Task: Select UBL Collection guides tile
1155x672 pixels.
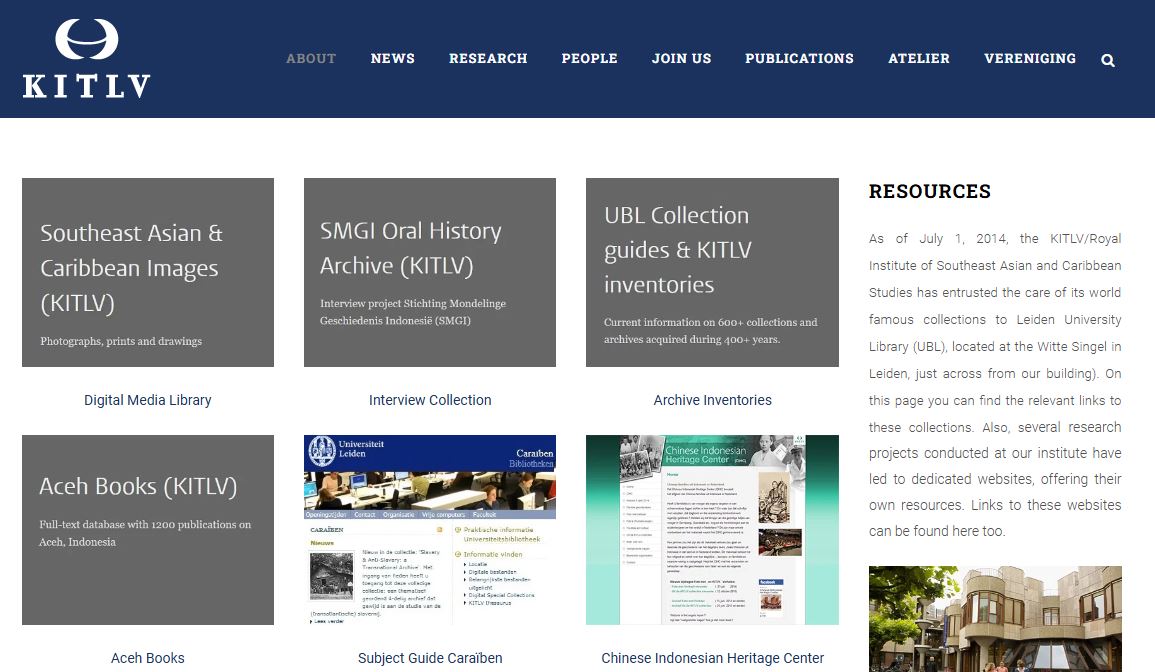Action: (x=712, y=272)
